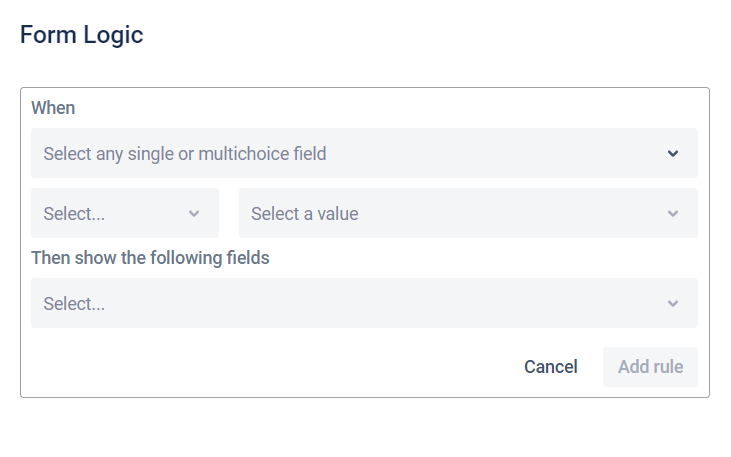Click the "Select a value" placeholder text
The image size is (731, 457).
click(x=305, y=214)
